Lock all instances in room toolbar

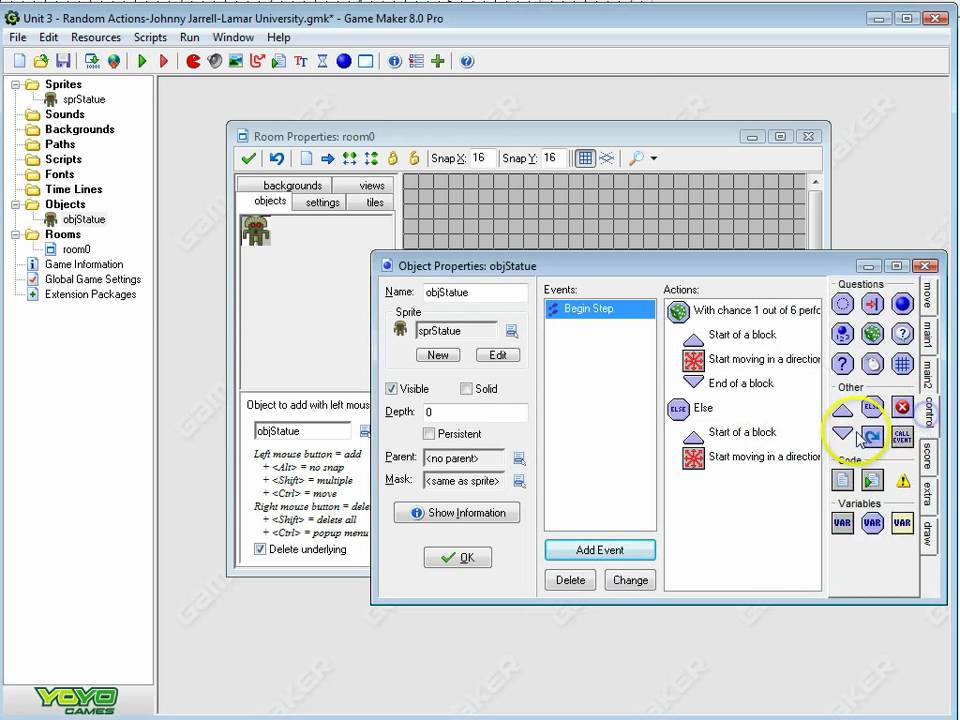pyautogui.click(x=392, y=159)
